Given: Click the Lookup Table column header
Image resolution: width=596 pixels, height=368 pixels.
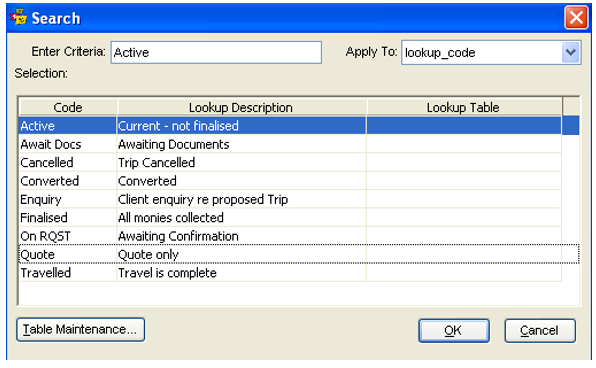Looking at the screenshot, I should (463, 107).
